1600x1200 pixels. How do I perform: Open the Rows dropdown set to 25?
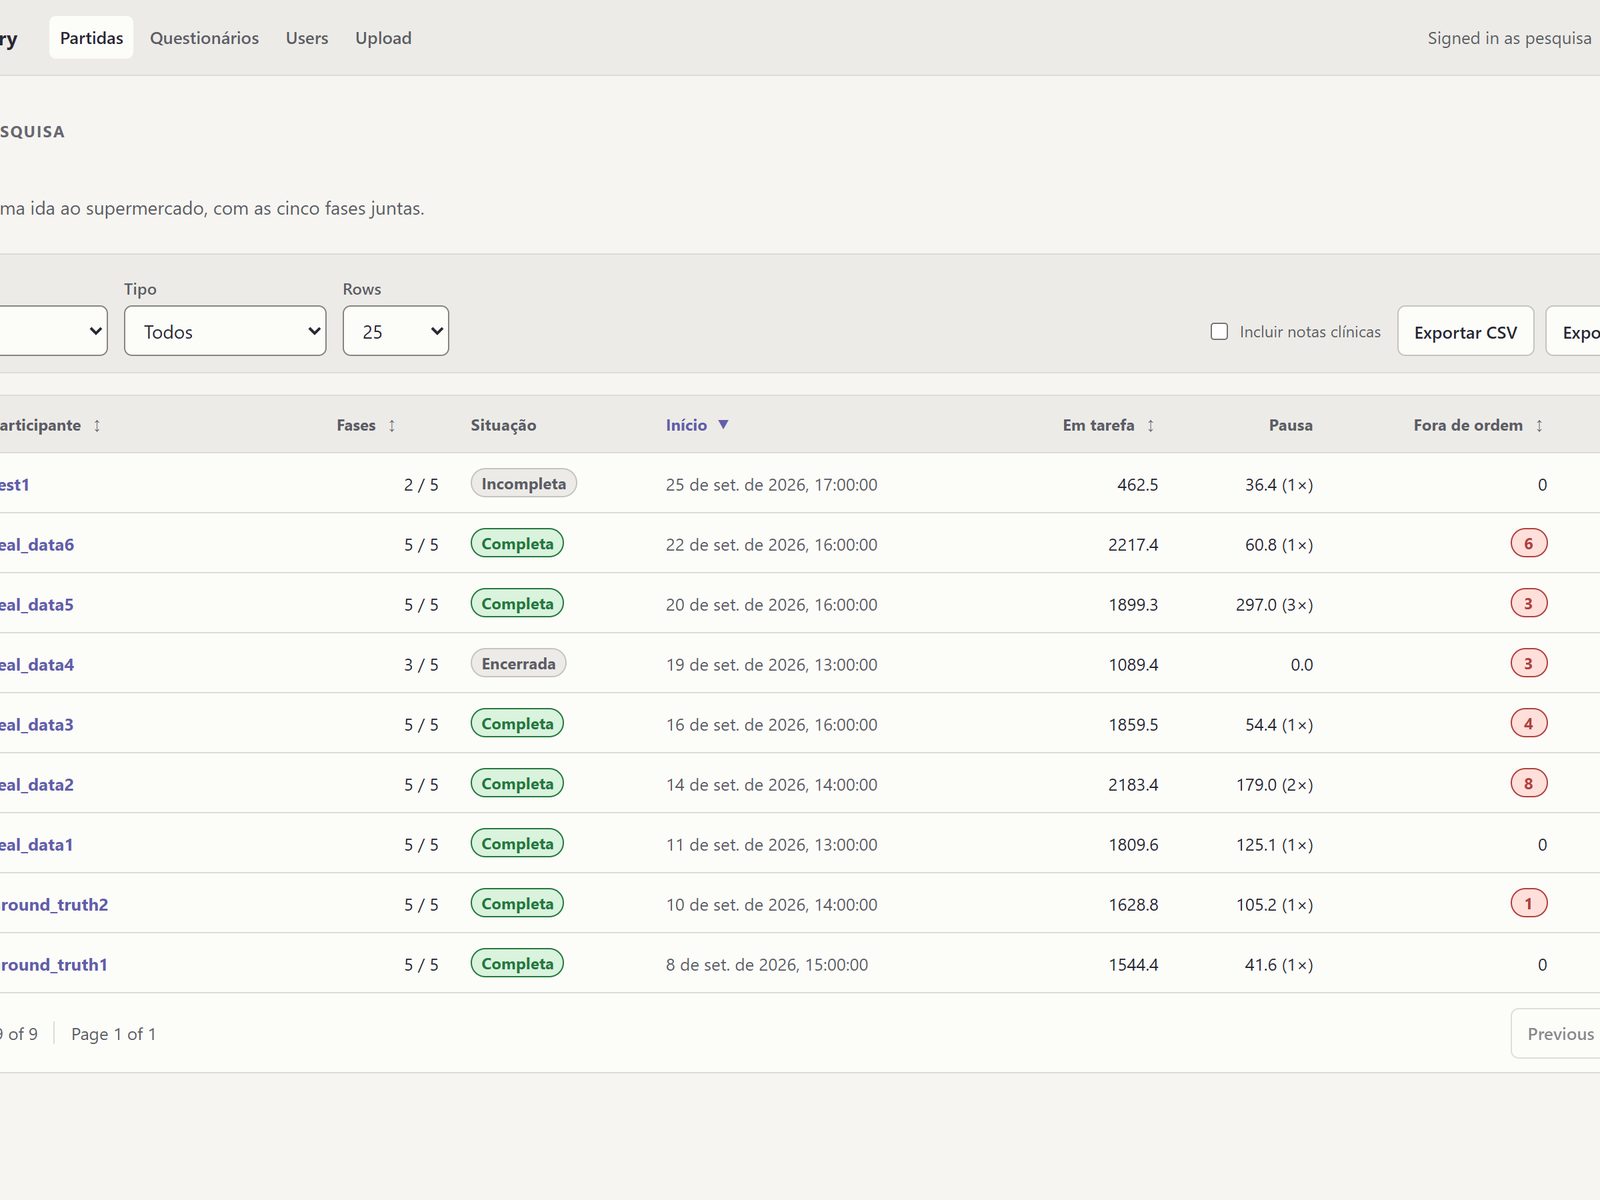click(396, 331)
